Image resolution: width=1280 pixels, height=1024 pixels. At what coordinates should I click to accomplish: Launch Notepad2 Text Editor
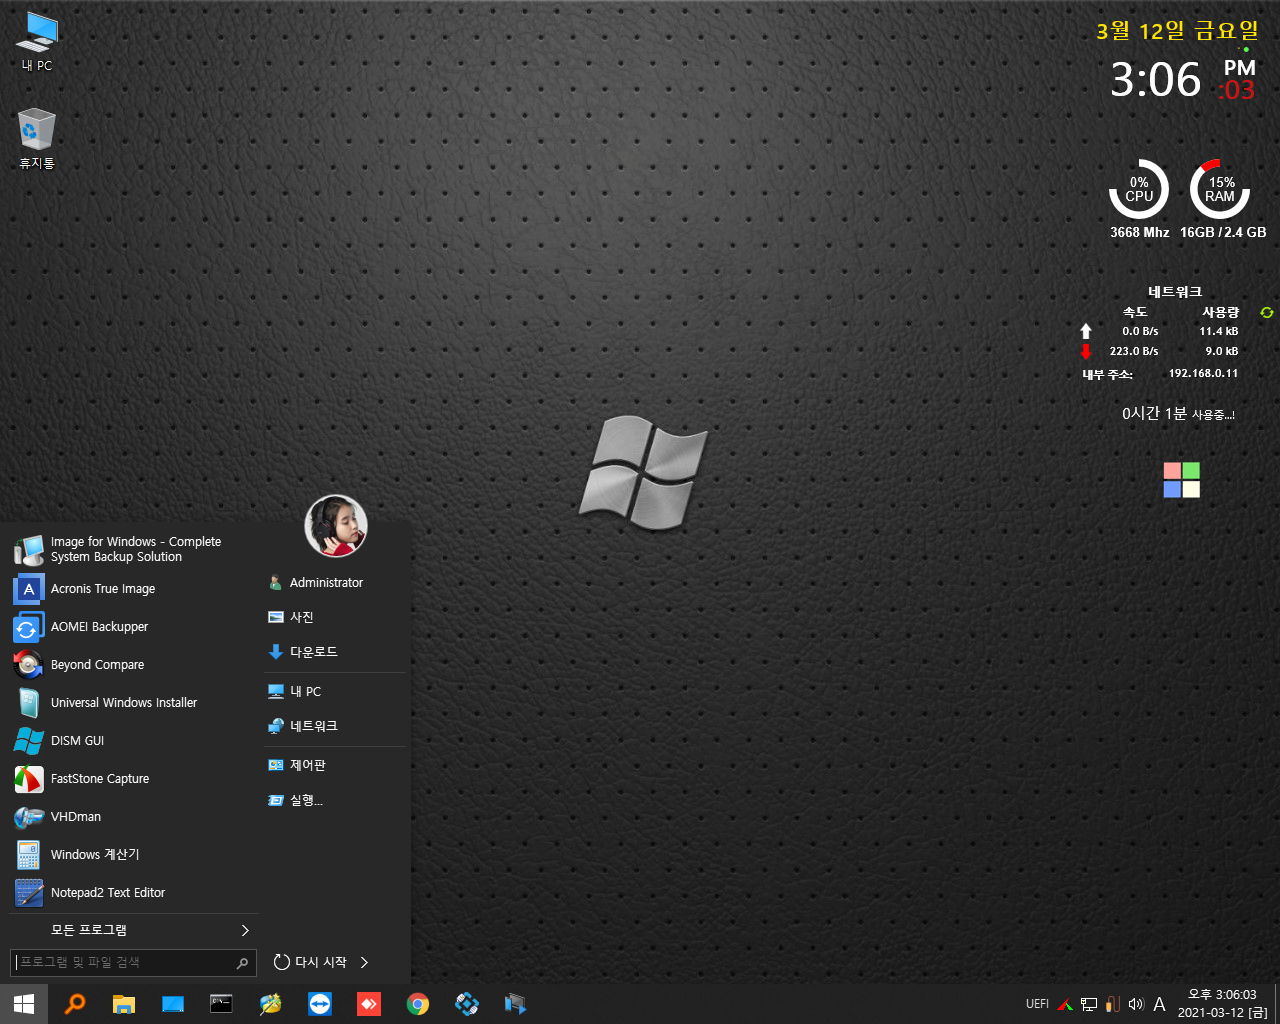[133, 893]
